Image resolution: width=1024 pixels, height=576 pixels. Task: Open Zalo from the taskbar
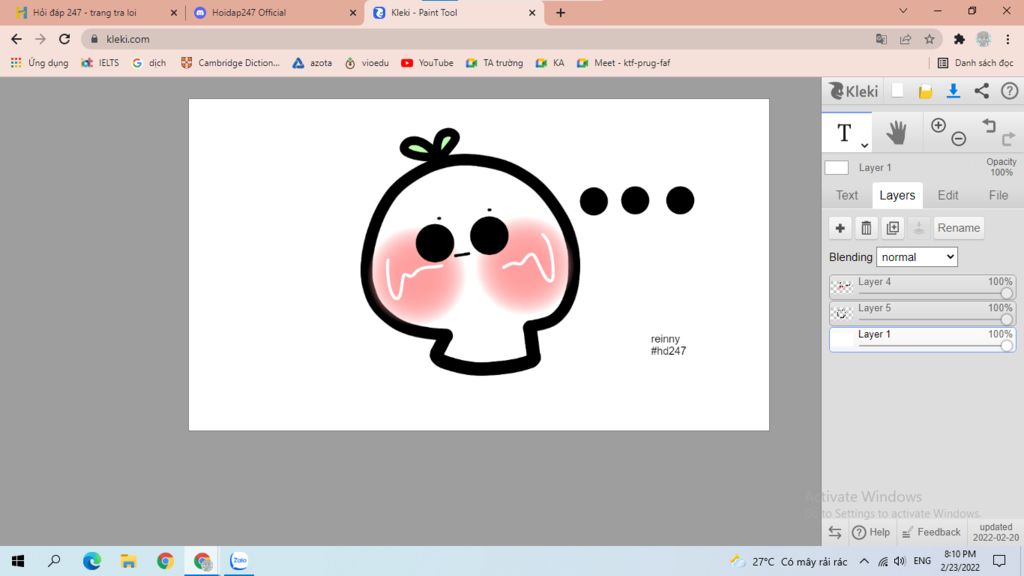click(x=239, y=560)
